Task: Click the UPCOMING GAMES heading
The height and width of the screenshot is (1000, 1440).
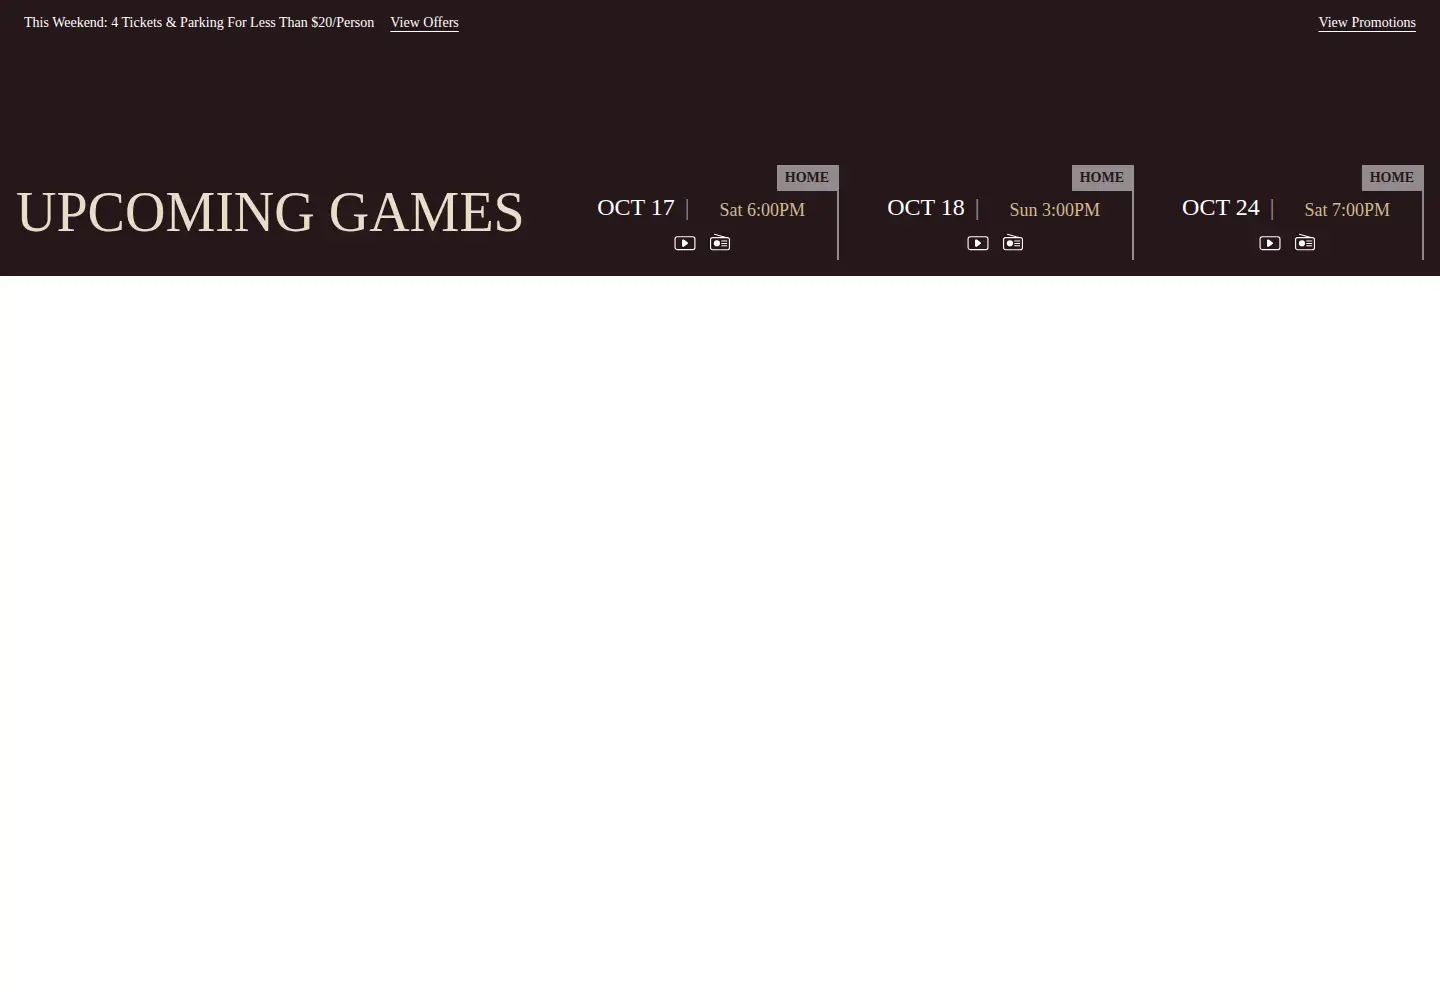Action: click(270, 212)
